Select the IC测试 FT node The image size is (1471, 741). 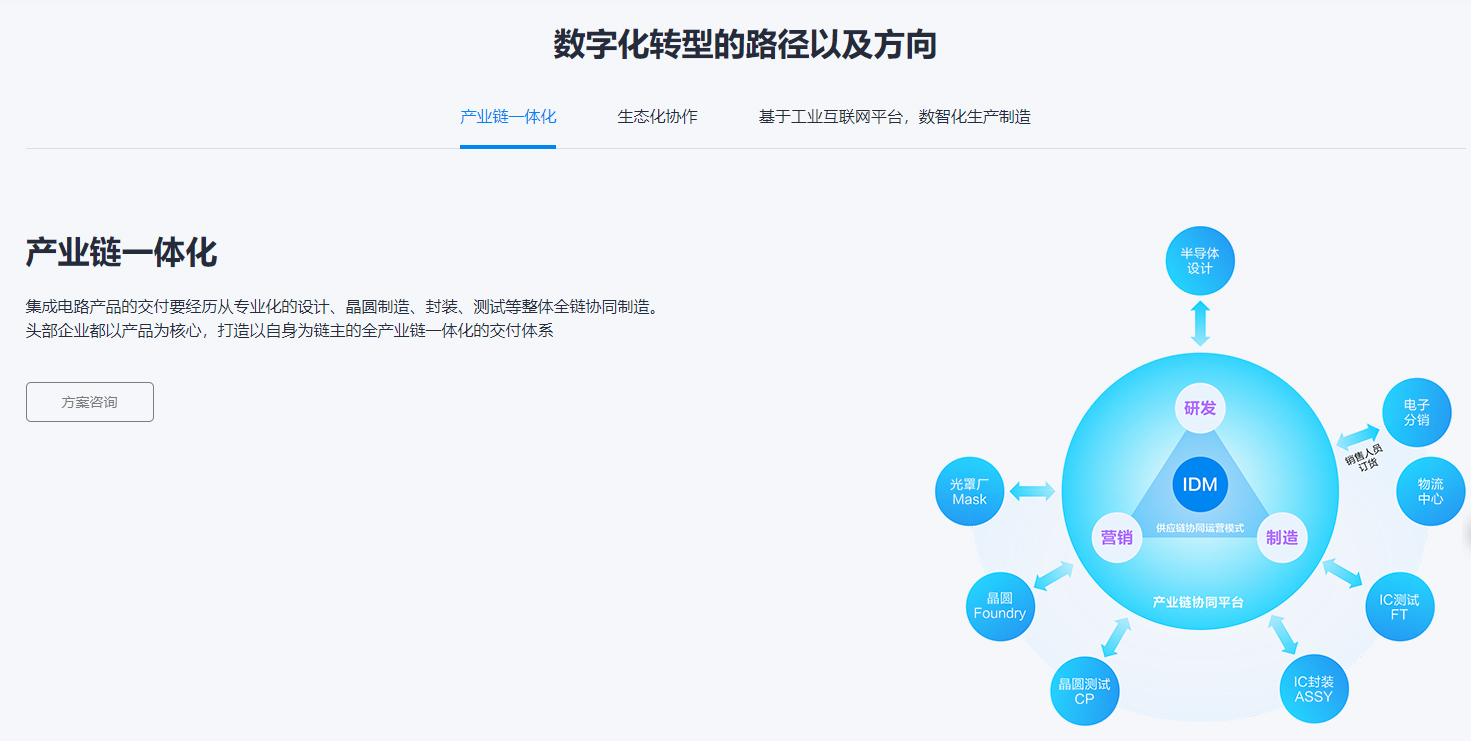(x=1399, y=607)
